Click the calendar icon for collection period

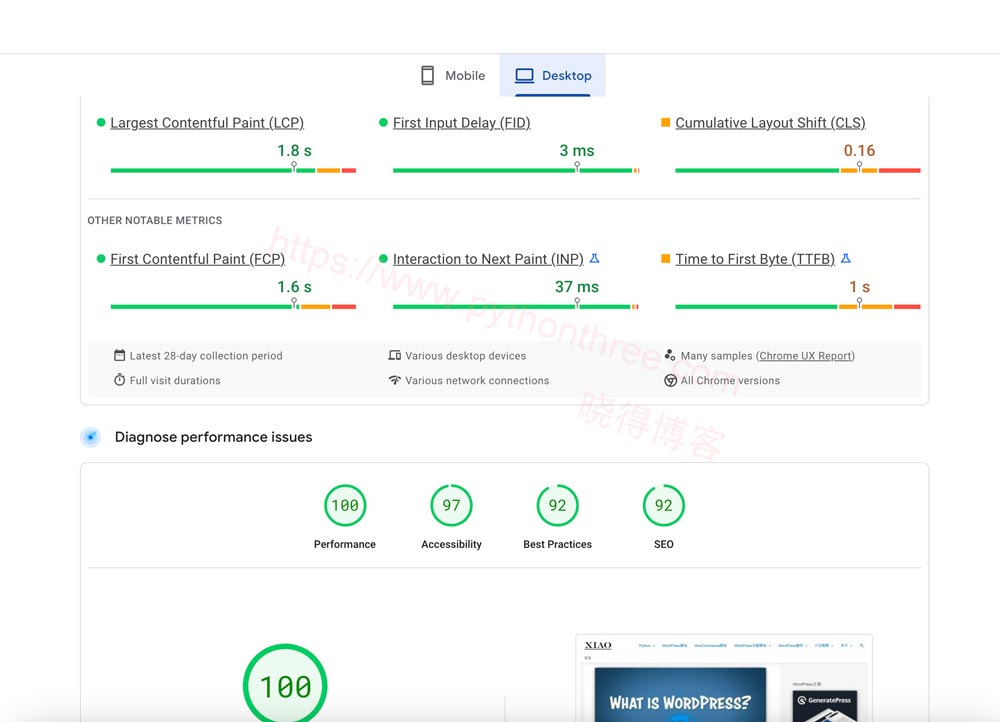click(120, 356)
